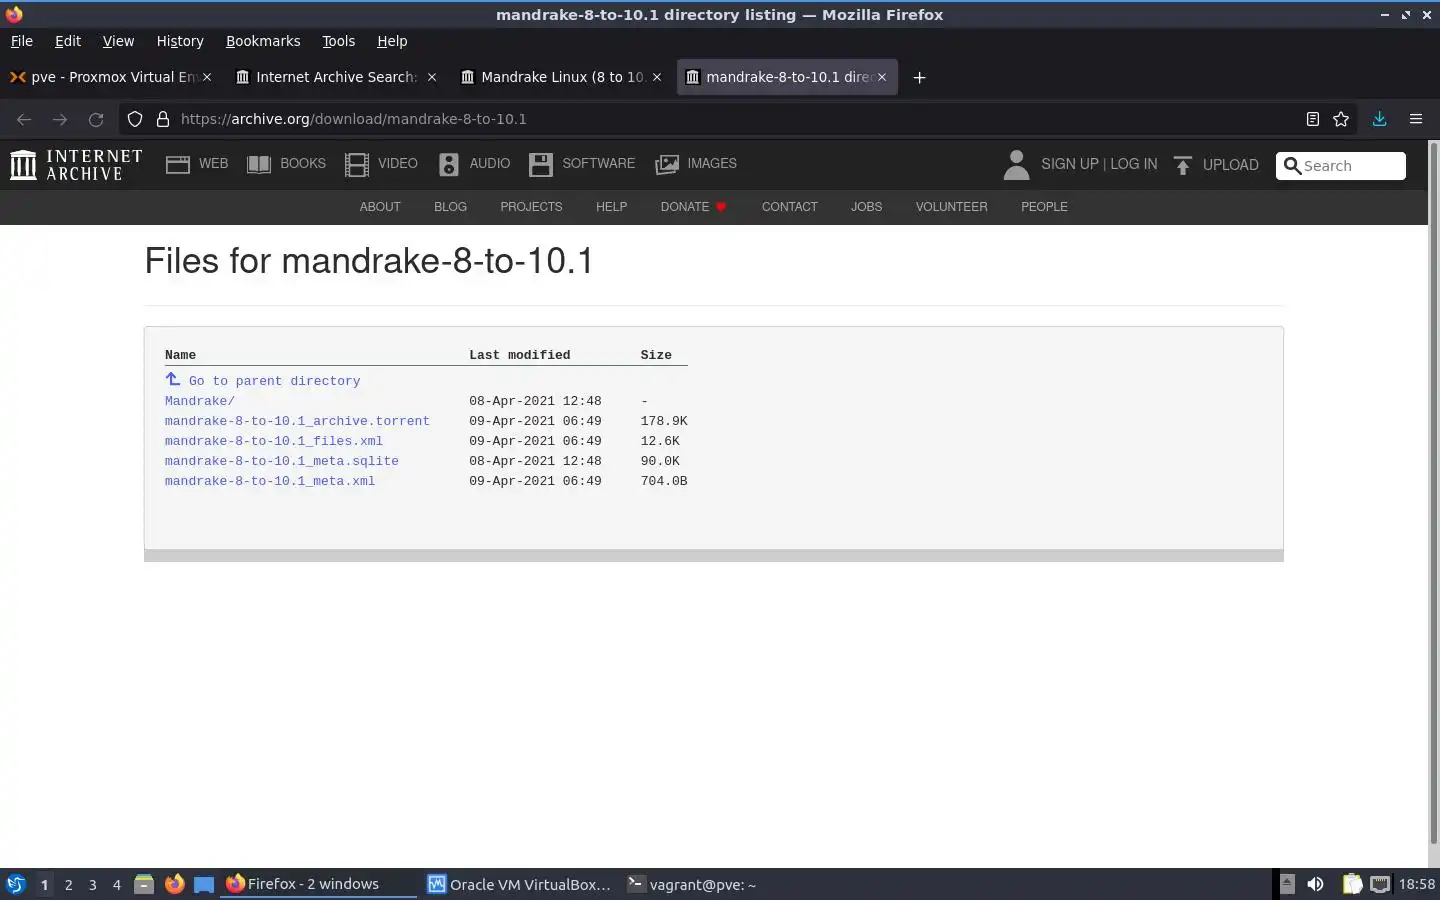
Task: Open the Firefox hamburger menu
Action: [x=1415, y=119]
